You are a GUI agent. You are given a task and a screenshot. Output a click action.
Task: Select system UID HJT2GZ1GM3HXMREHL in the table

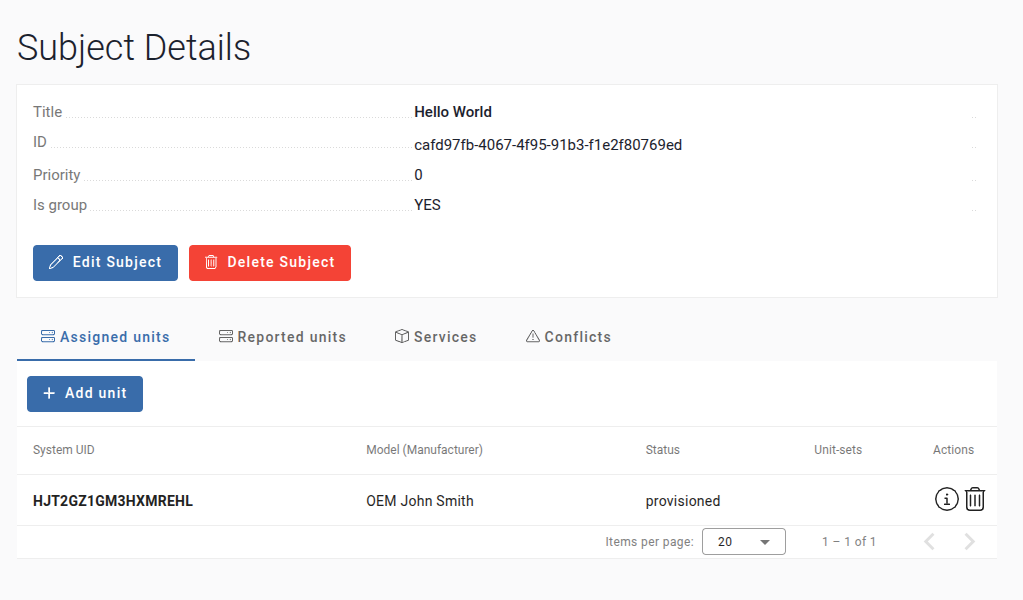[x=113, y=501]
